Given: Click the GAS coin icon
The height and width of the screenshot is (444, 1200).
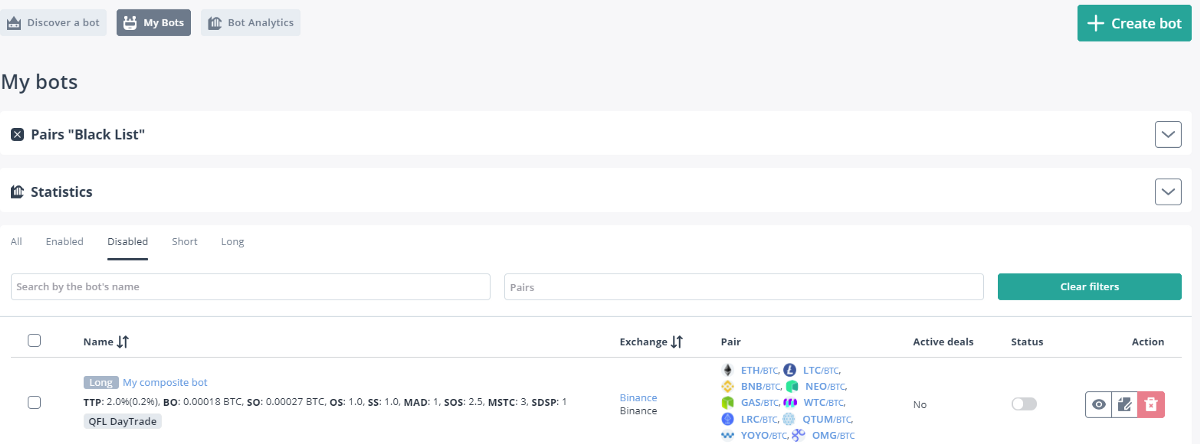Looking at the screenshot, I should (728, 402).
